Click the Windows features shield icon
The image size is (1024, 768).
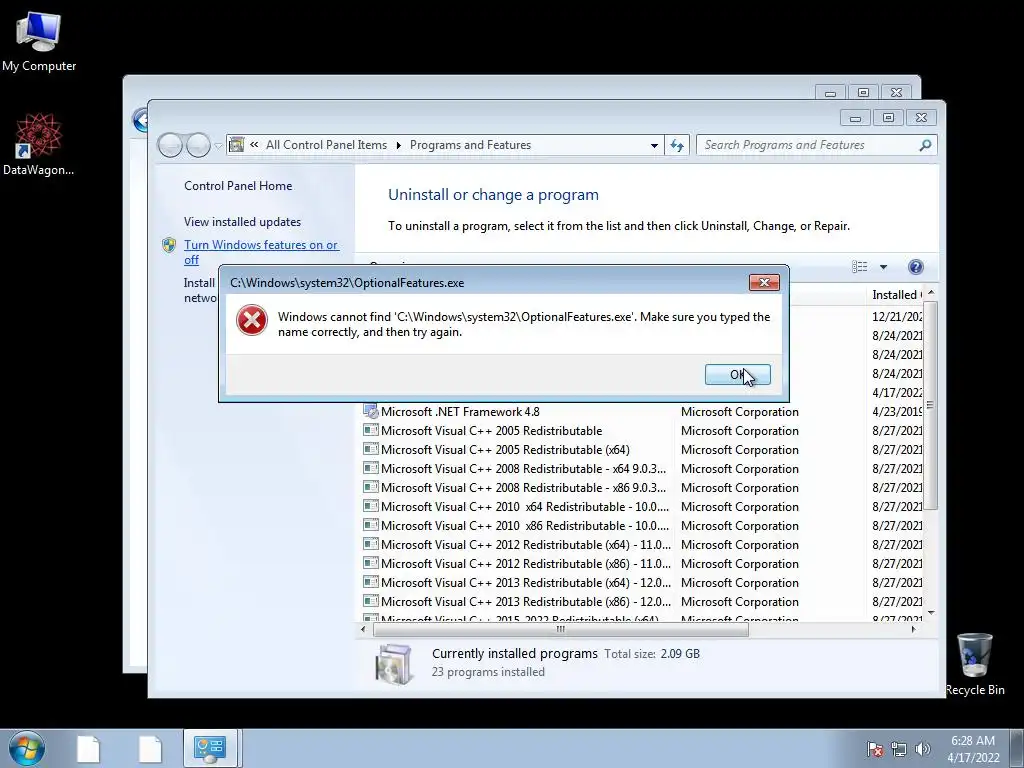coord(168,245)
